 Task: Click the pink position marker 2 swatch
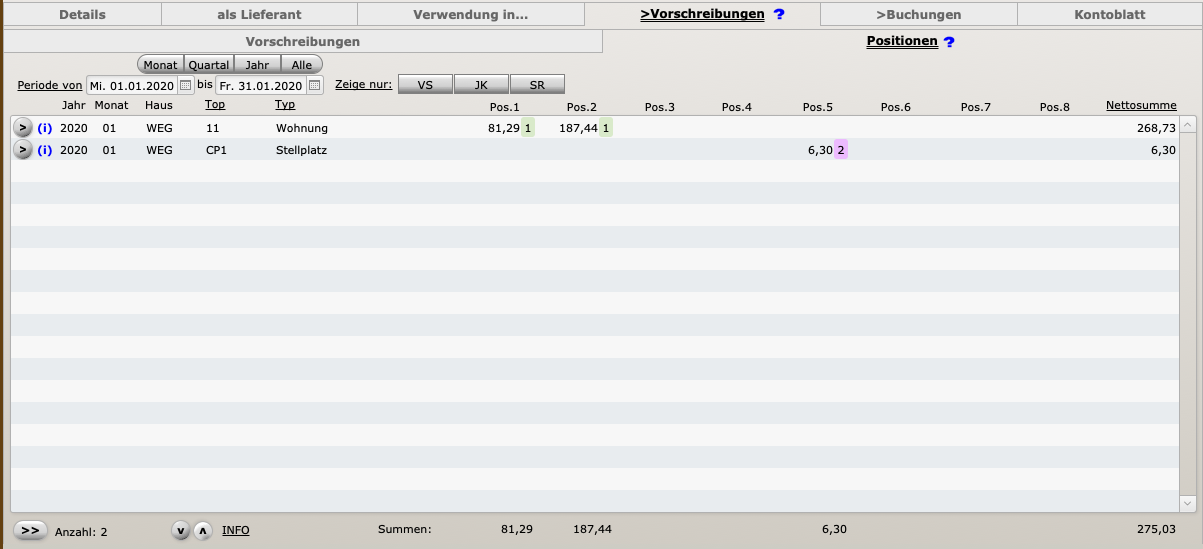(841, 150)
